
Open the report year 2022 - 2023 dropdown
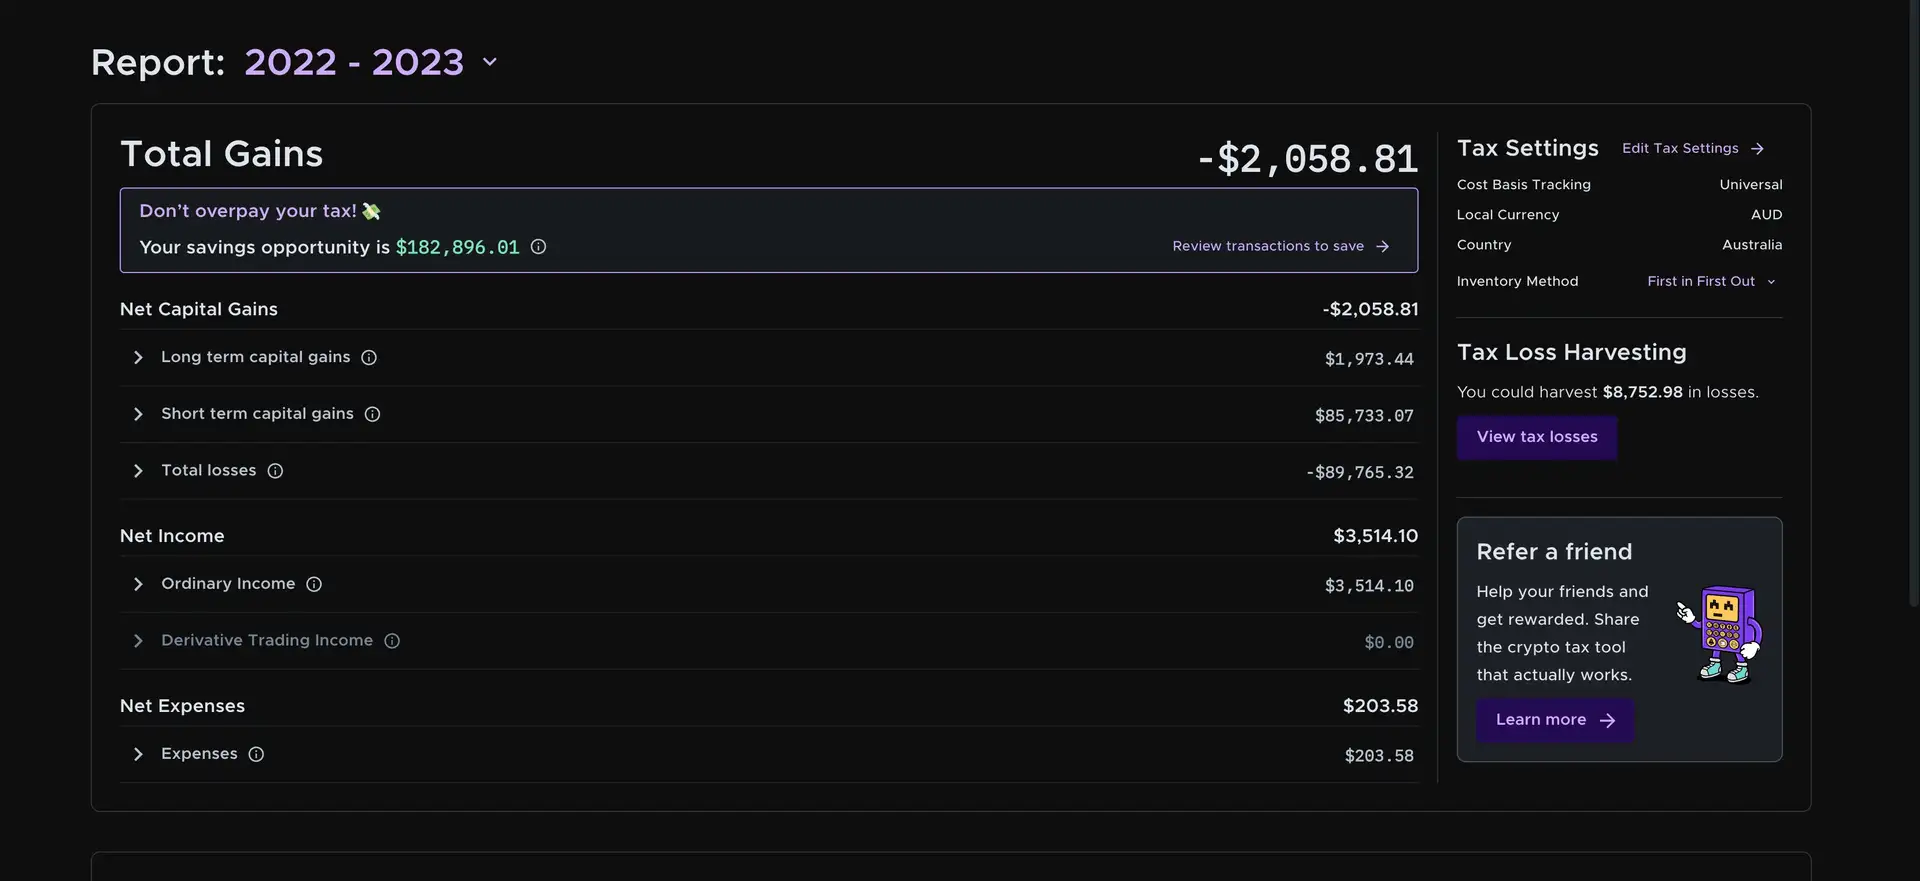click(x=370, y=62)
